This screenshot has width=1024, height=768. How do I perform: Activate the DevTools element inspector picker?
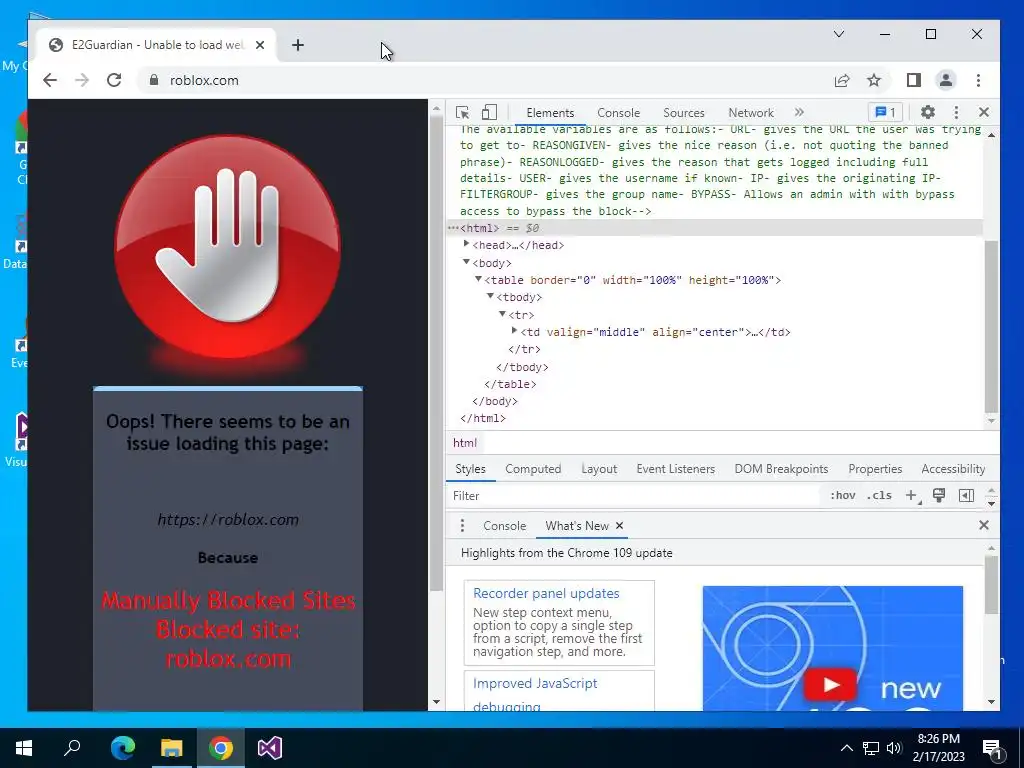coord(462,112)
